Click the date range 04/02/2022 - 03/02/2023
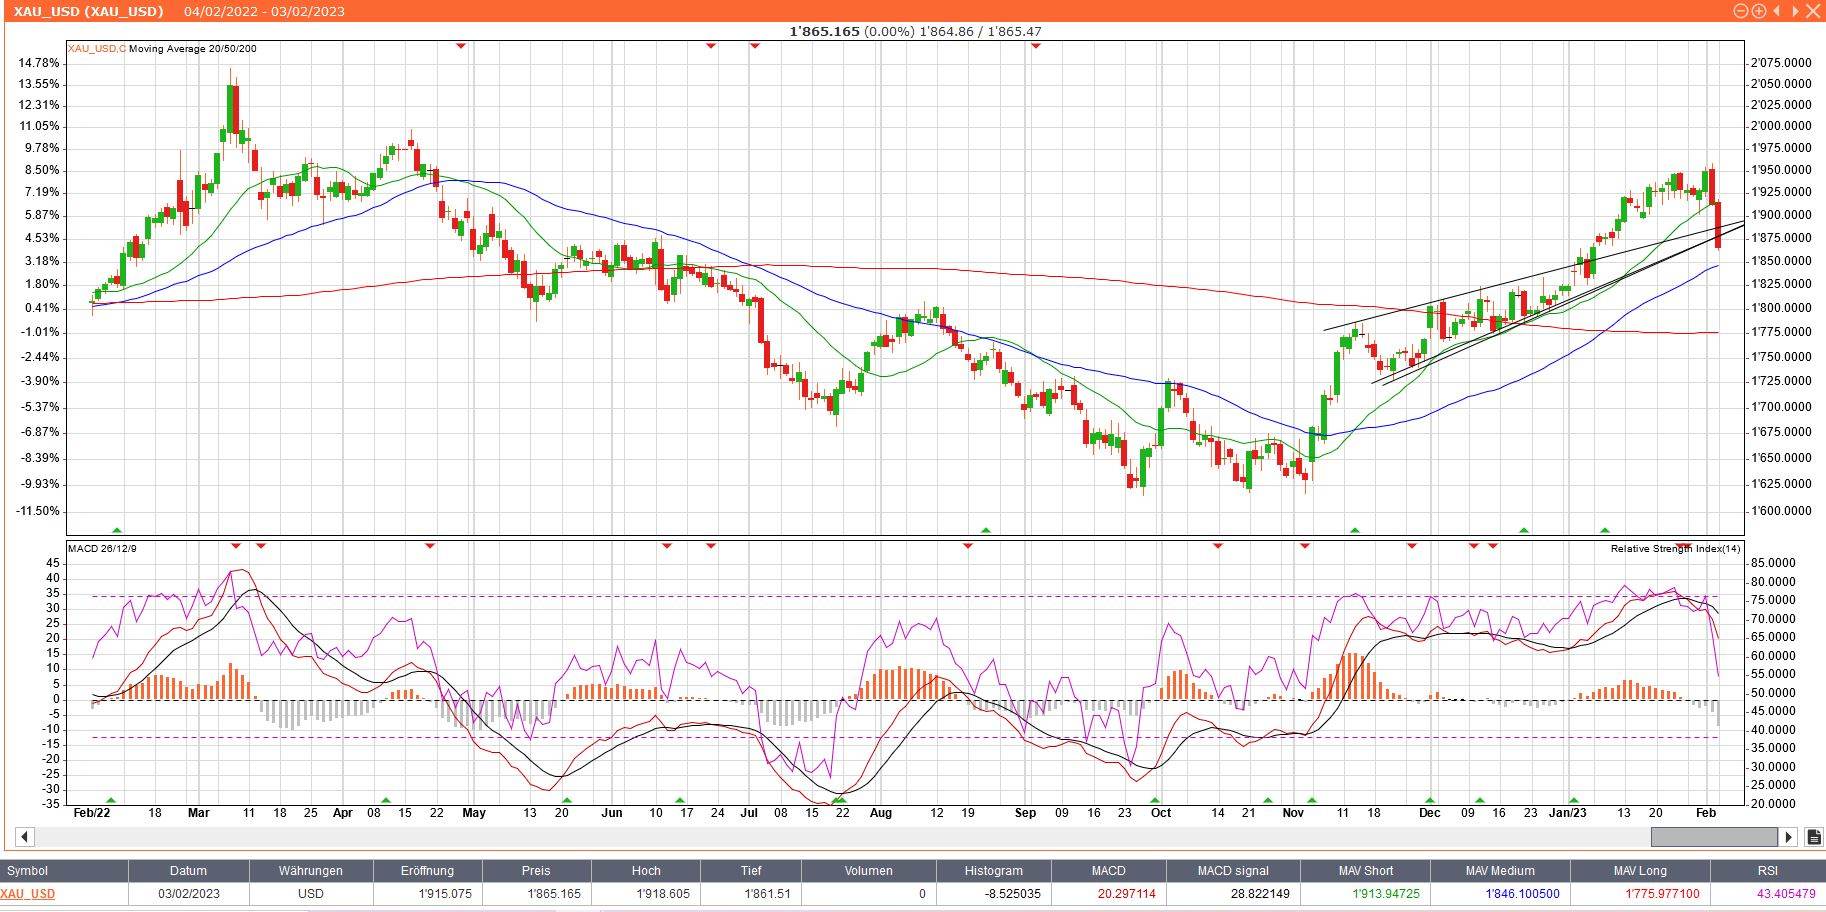This screenshot has width=1826, height=912. coord(264,11)
